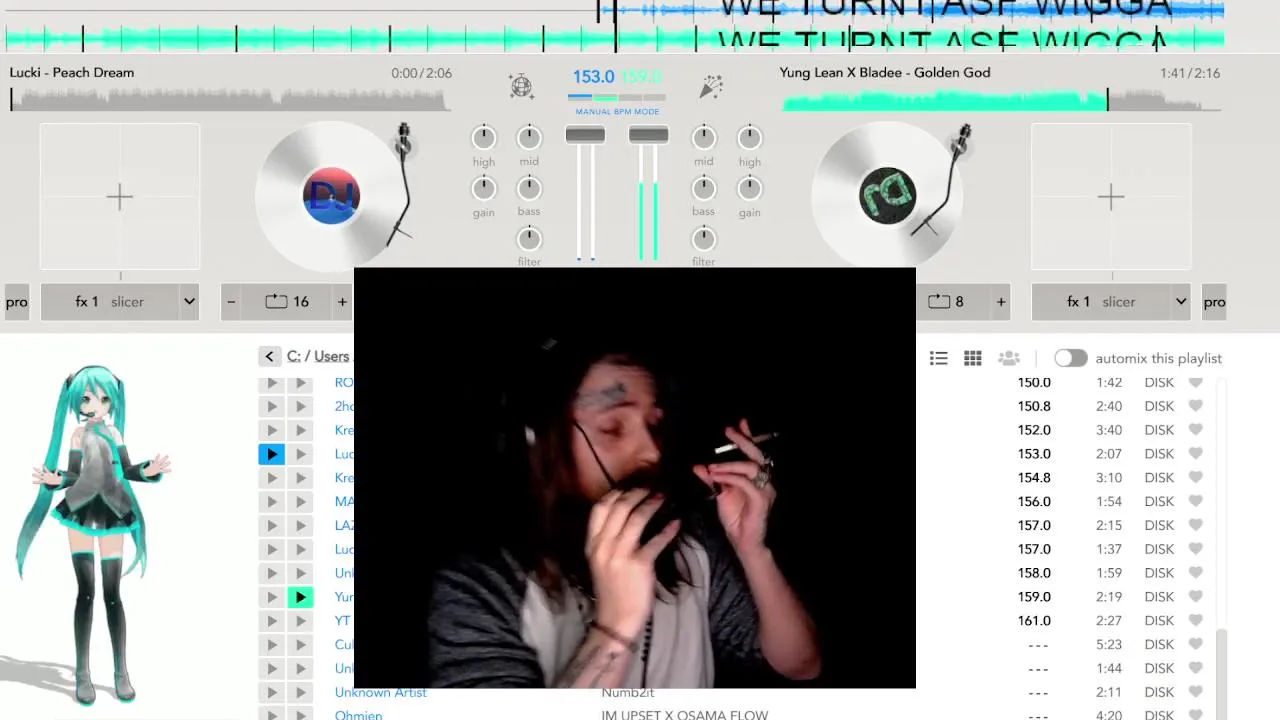Click the right deck gain knob
The image size is (1280, 720).
tap(750, 188)
